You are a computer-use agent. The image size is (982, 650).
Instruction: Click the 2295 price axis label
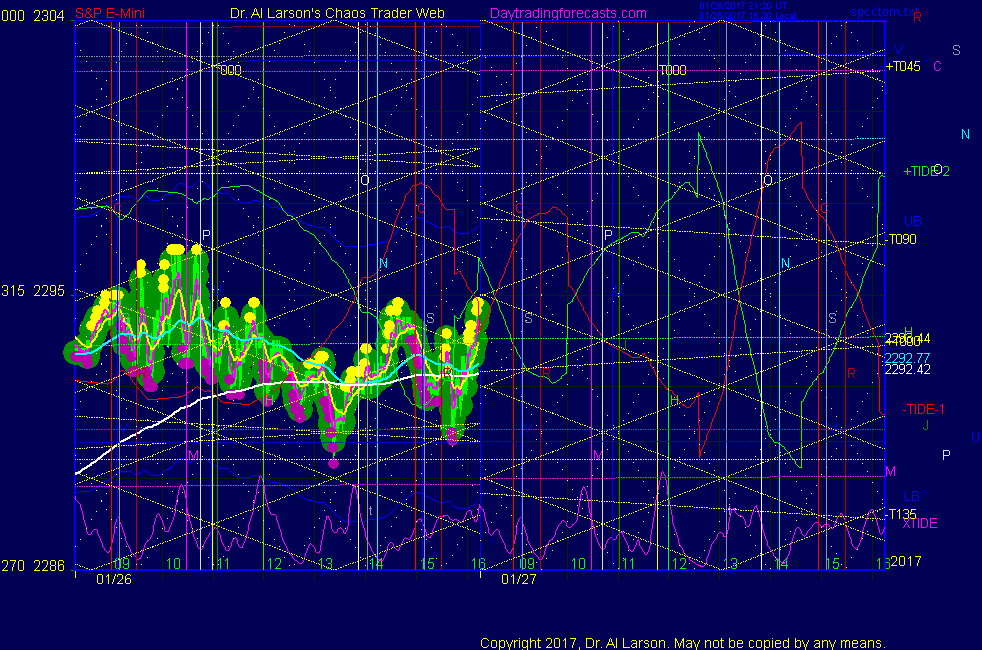pyautogui.click(x=49, y=291)
